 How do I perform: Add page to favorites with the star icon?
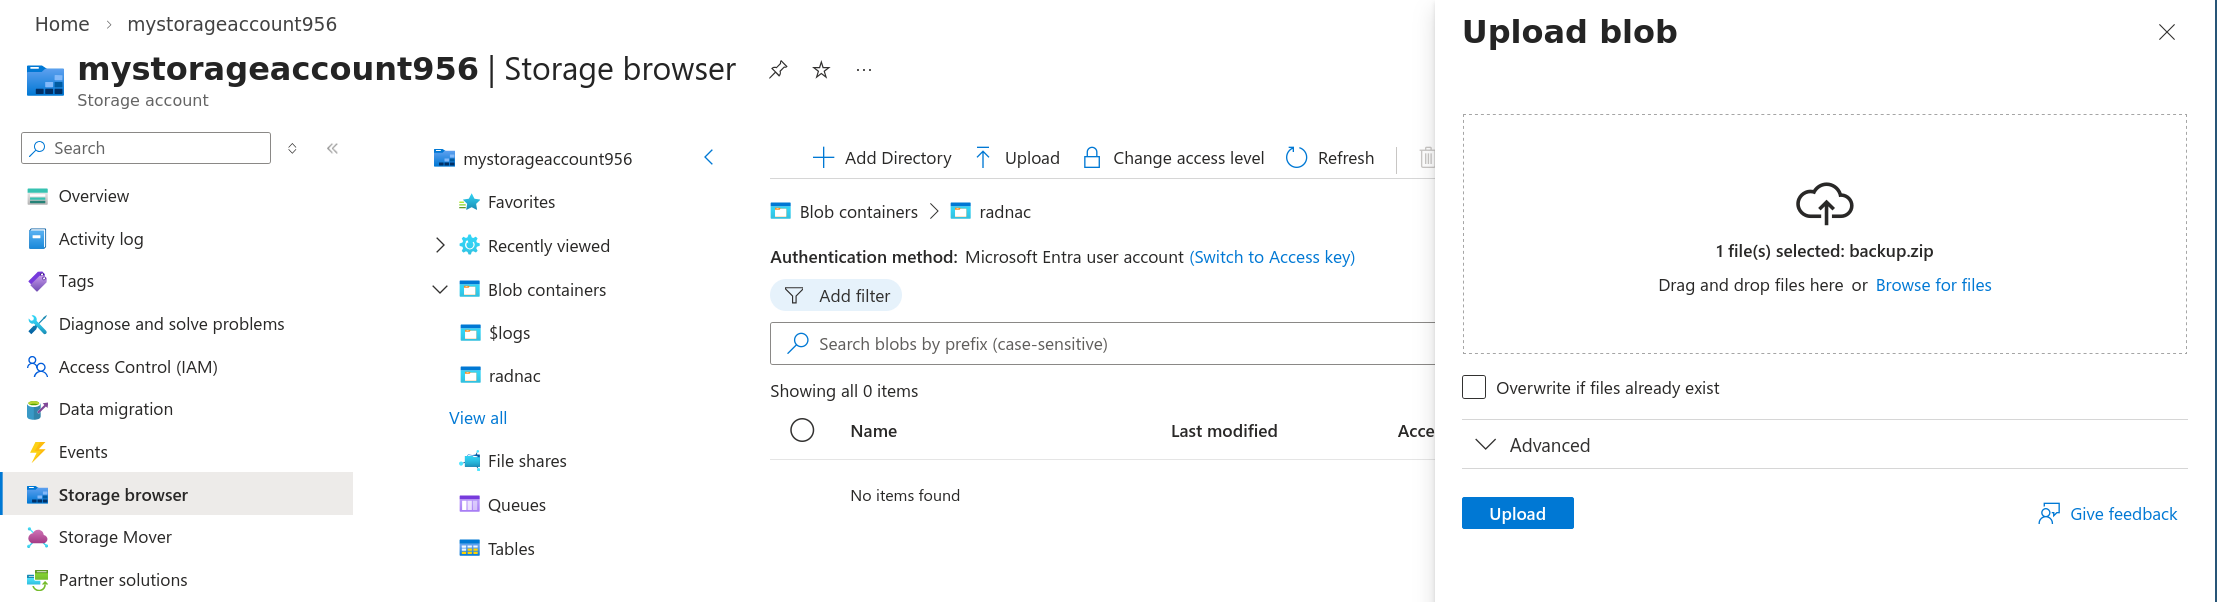pos(821,70)
